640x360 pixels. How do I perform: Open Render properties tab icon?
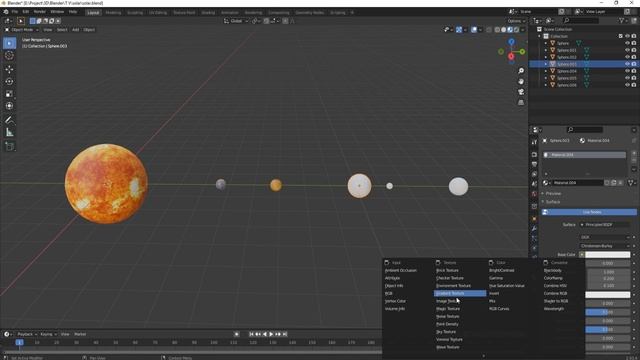[x=534, y=155]
